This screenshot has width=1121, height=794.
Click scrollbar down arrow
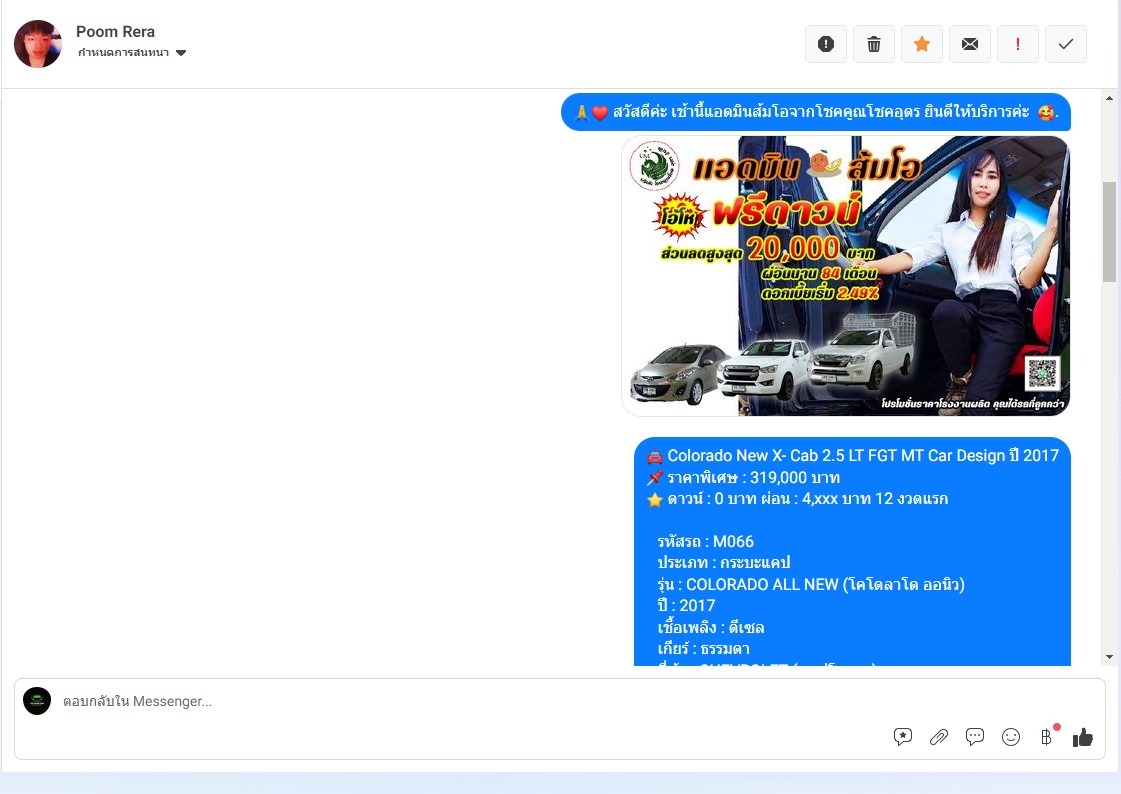click(1109, 657)
